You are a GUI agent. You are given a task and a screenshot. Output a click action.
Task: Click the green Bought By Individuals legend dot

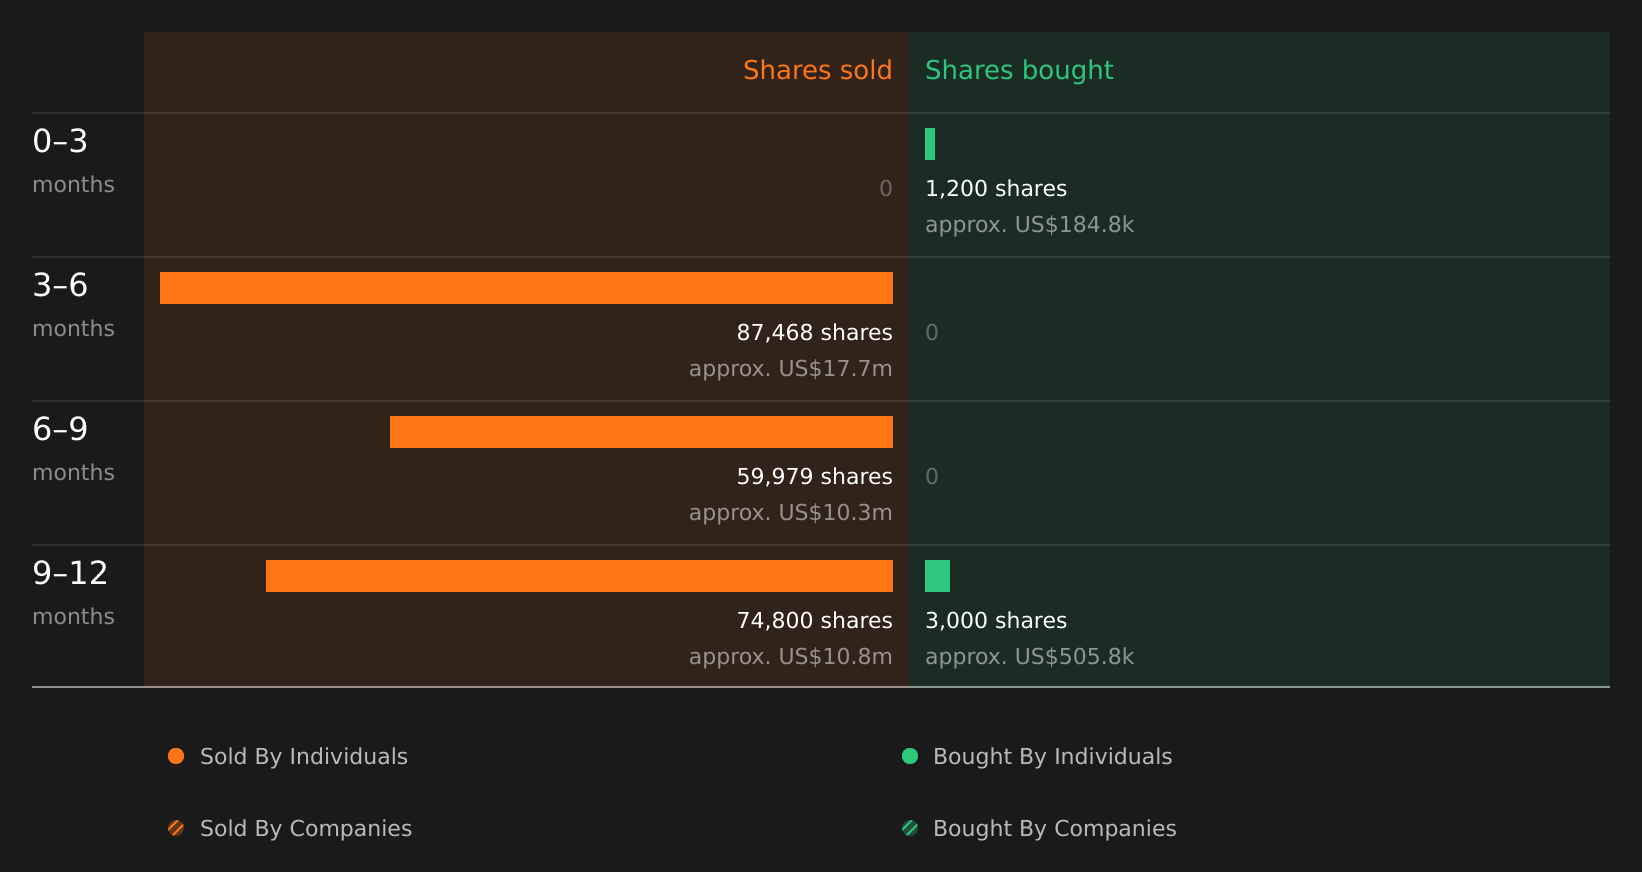pyautogui.click(x=910, y=756)
